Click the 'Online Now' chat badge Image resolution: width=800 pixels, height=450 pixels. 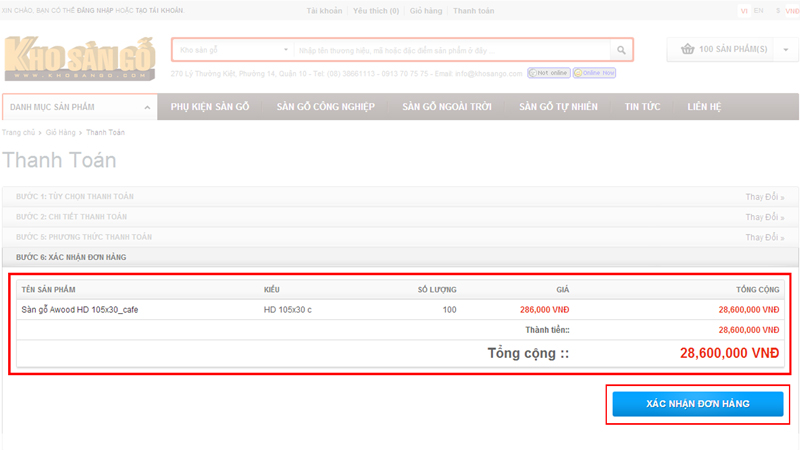pos(593,73)
